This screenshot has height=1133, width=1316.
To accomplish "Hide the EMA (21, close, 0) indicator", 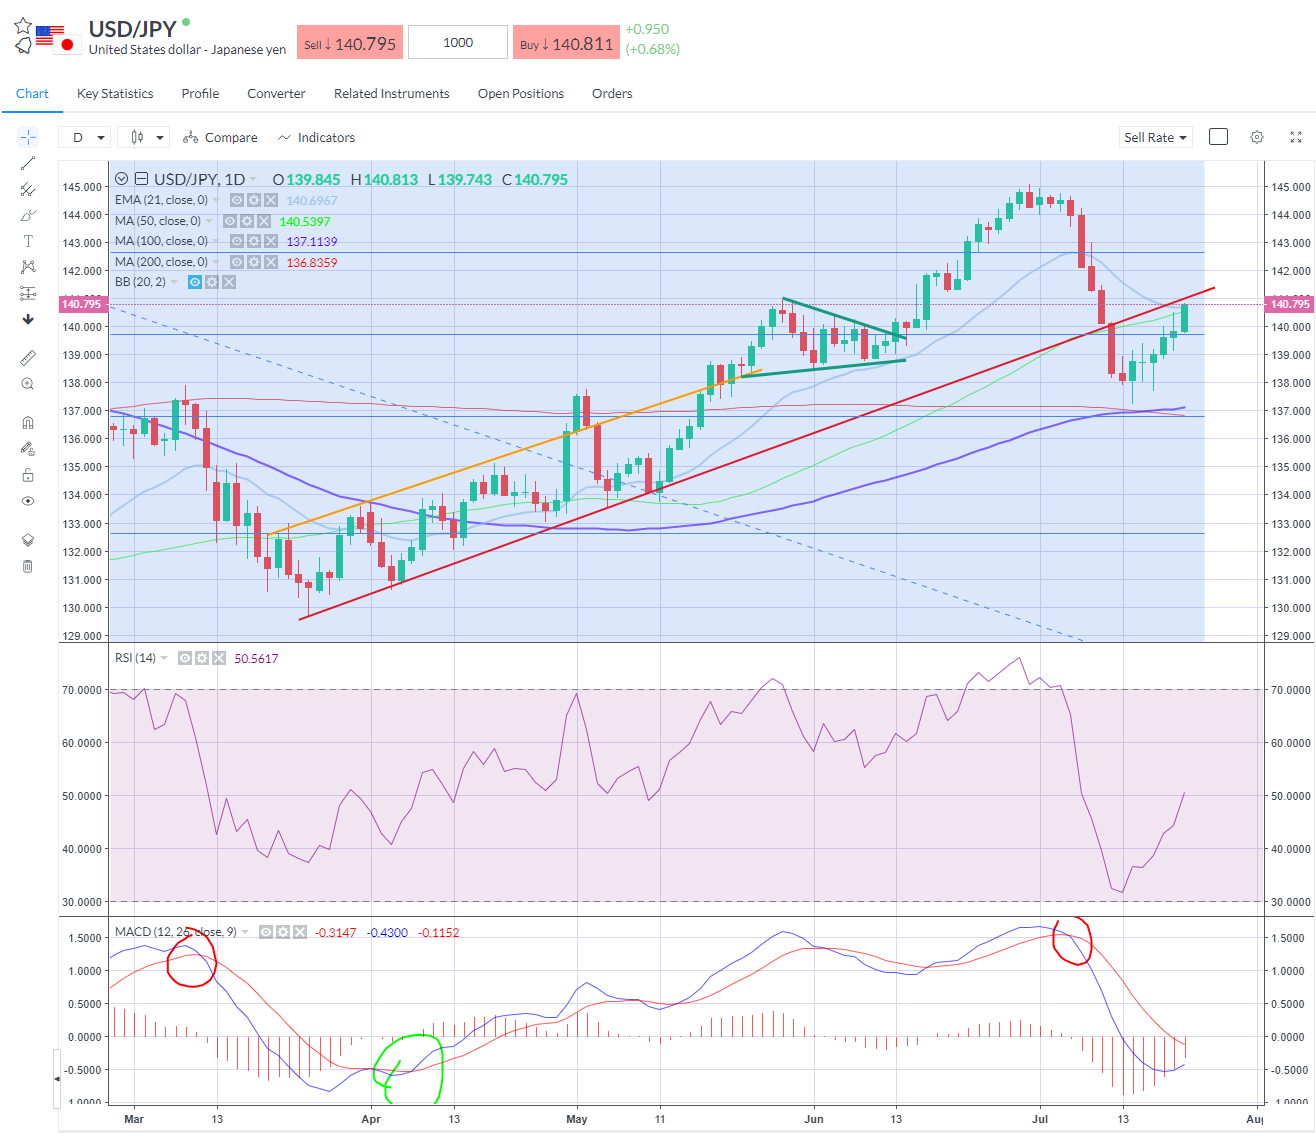I will 237,200.
